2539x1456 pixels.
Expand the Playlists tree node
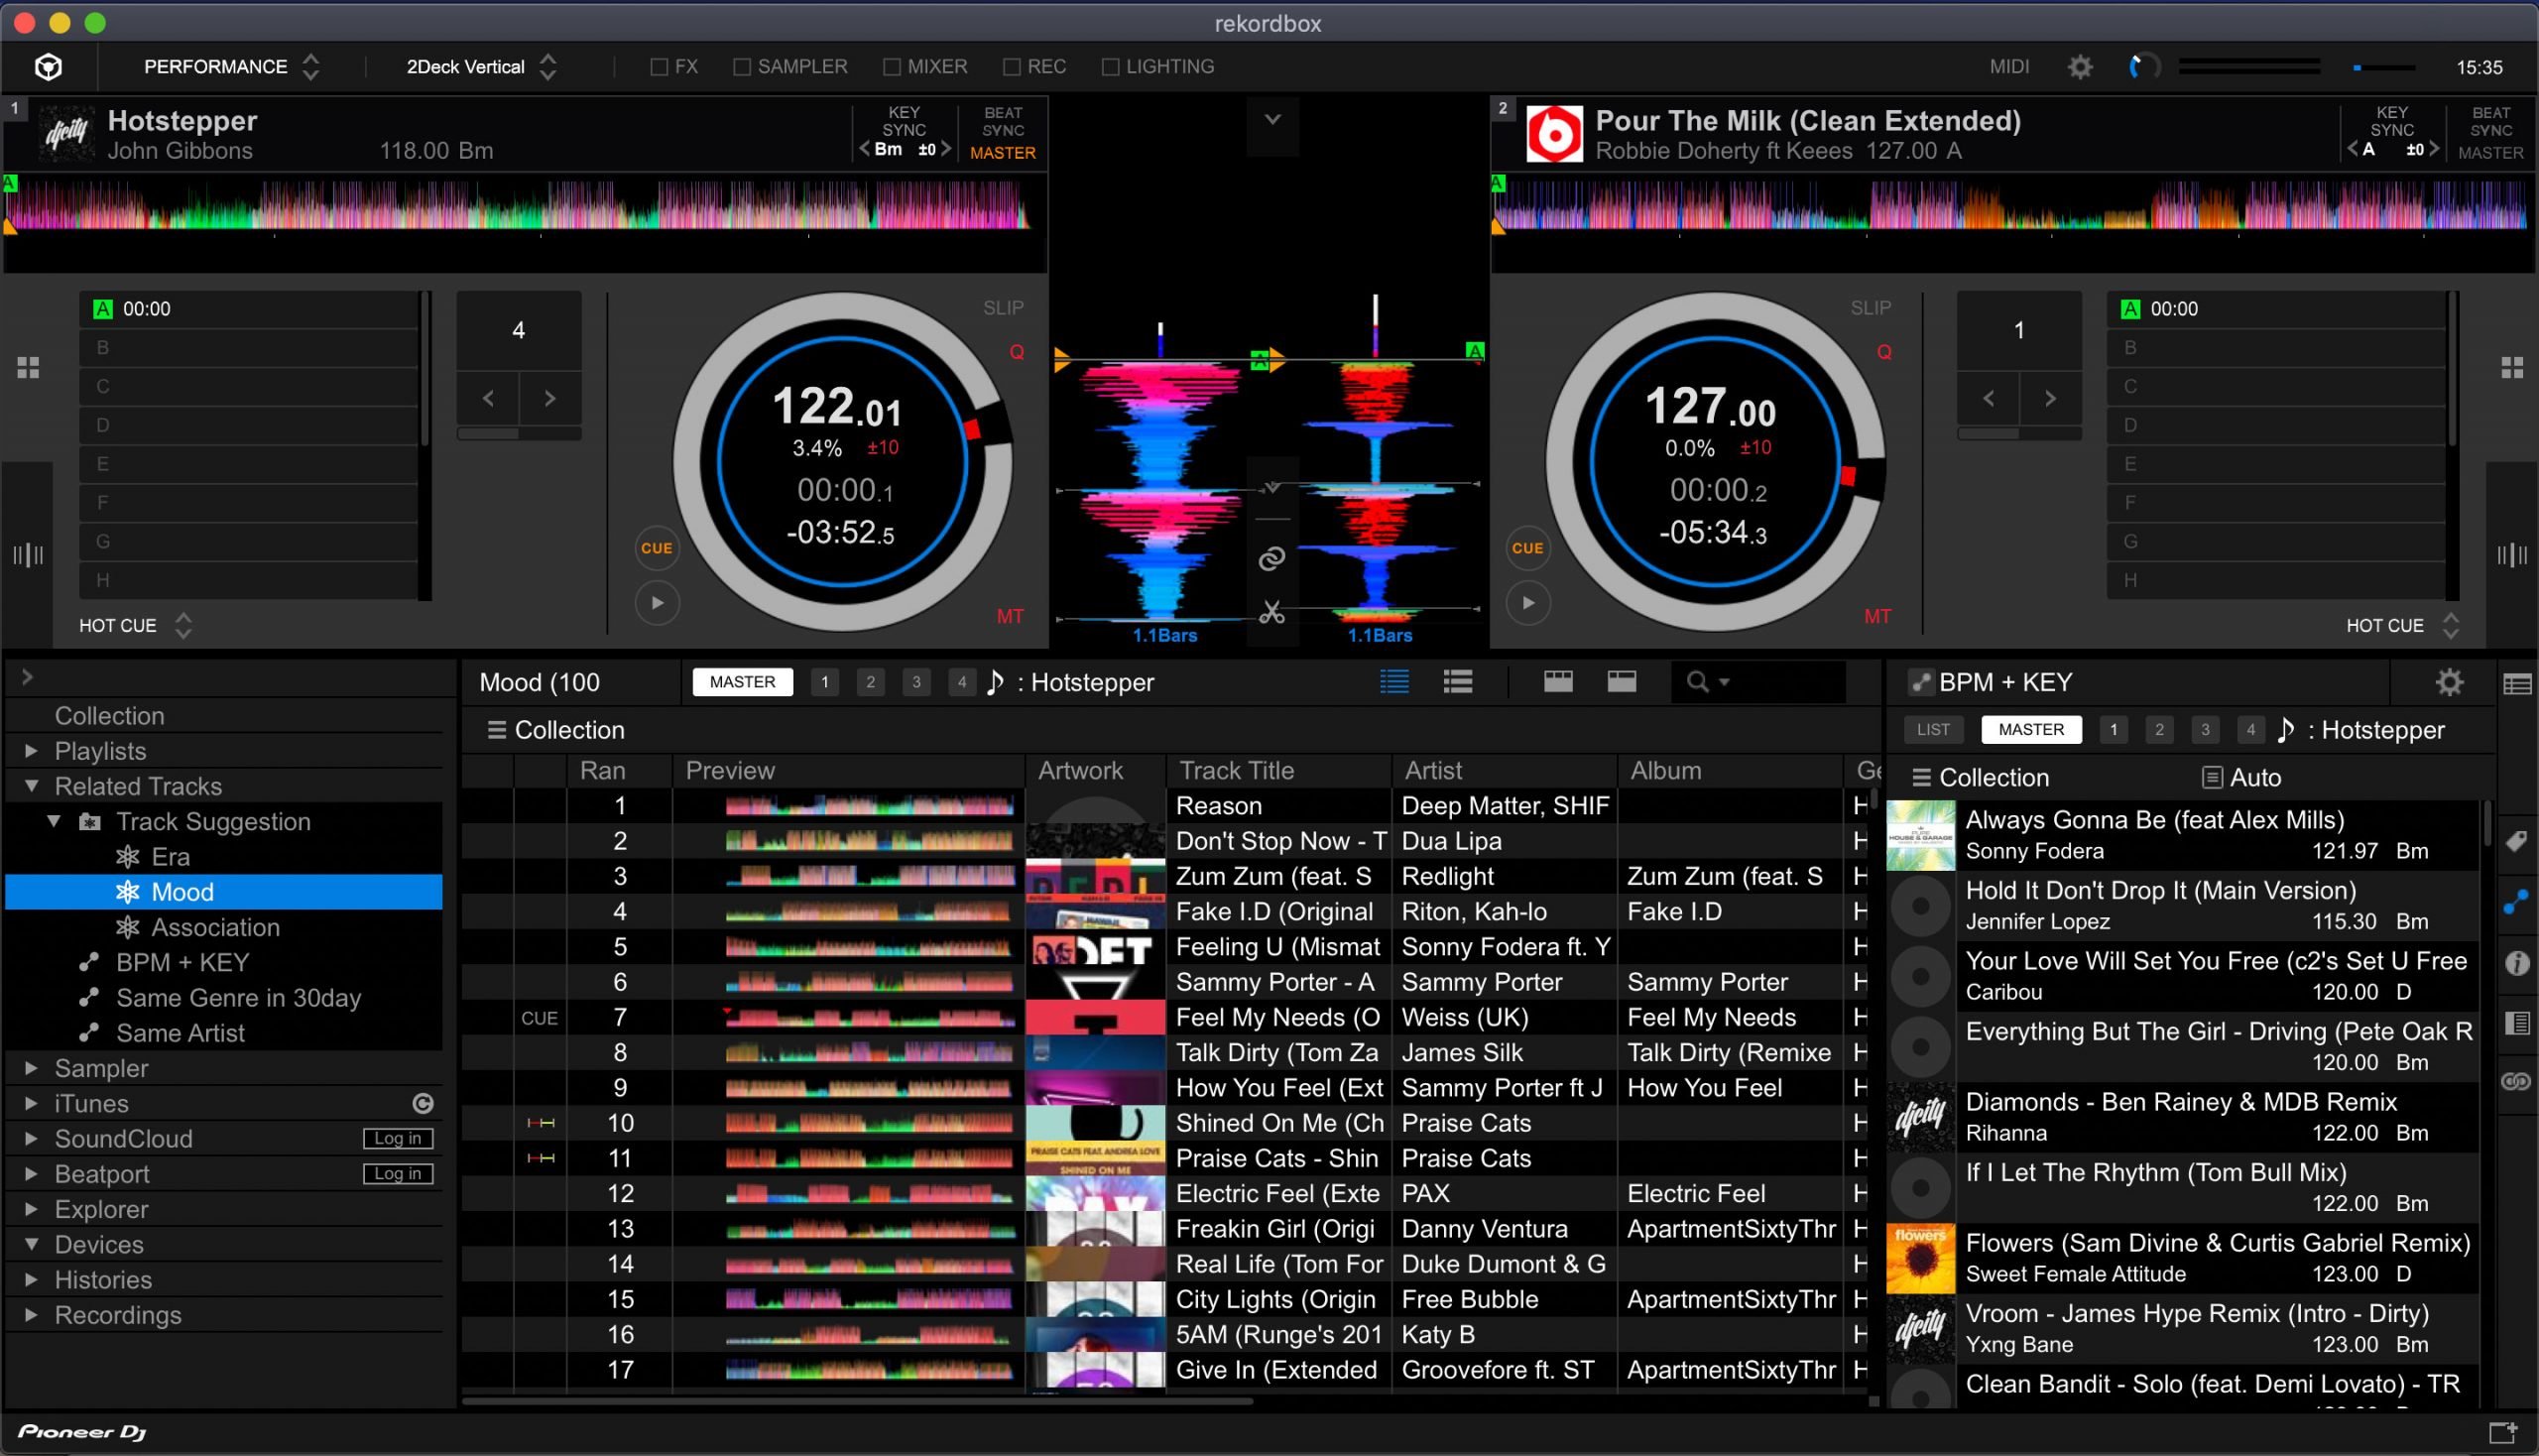coord(32,751)
